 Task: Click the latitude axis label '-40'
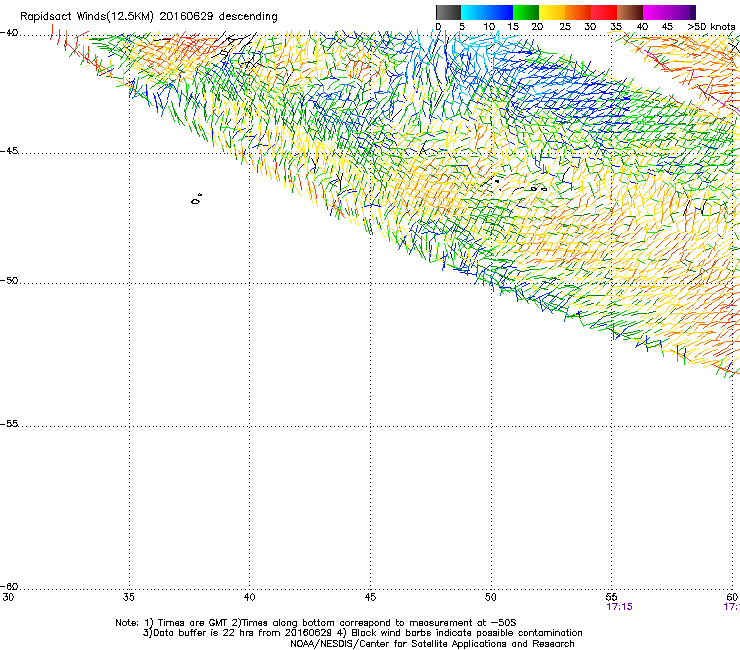(x=9, y=33)
